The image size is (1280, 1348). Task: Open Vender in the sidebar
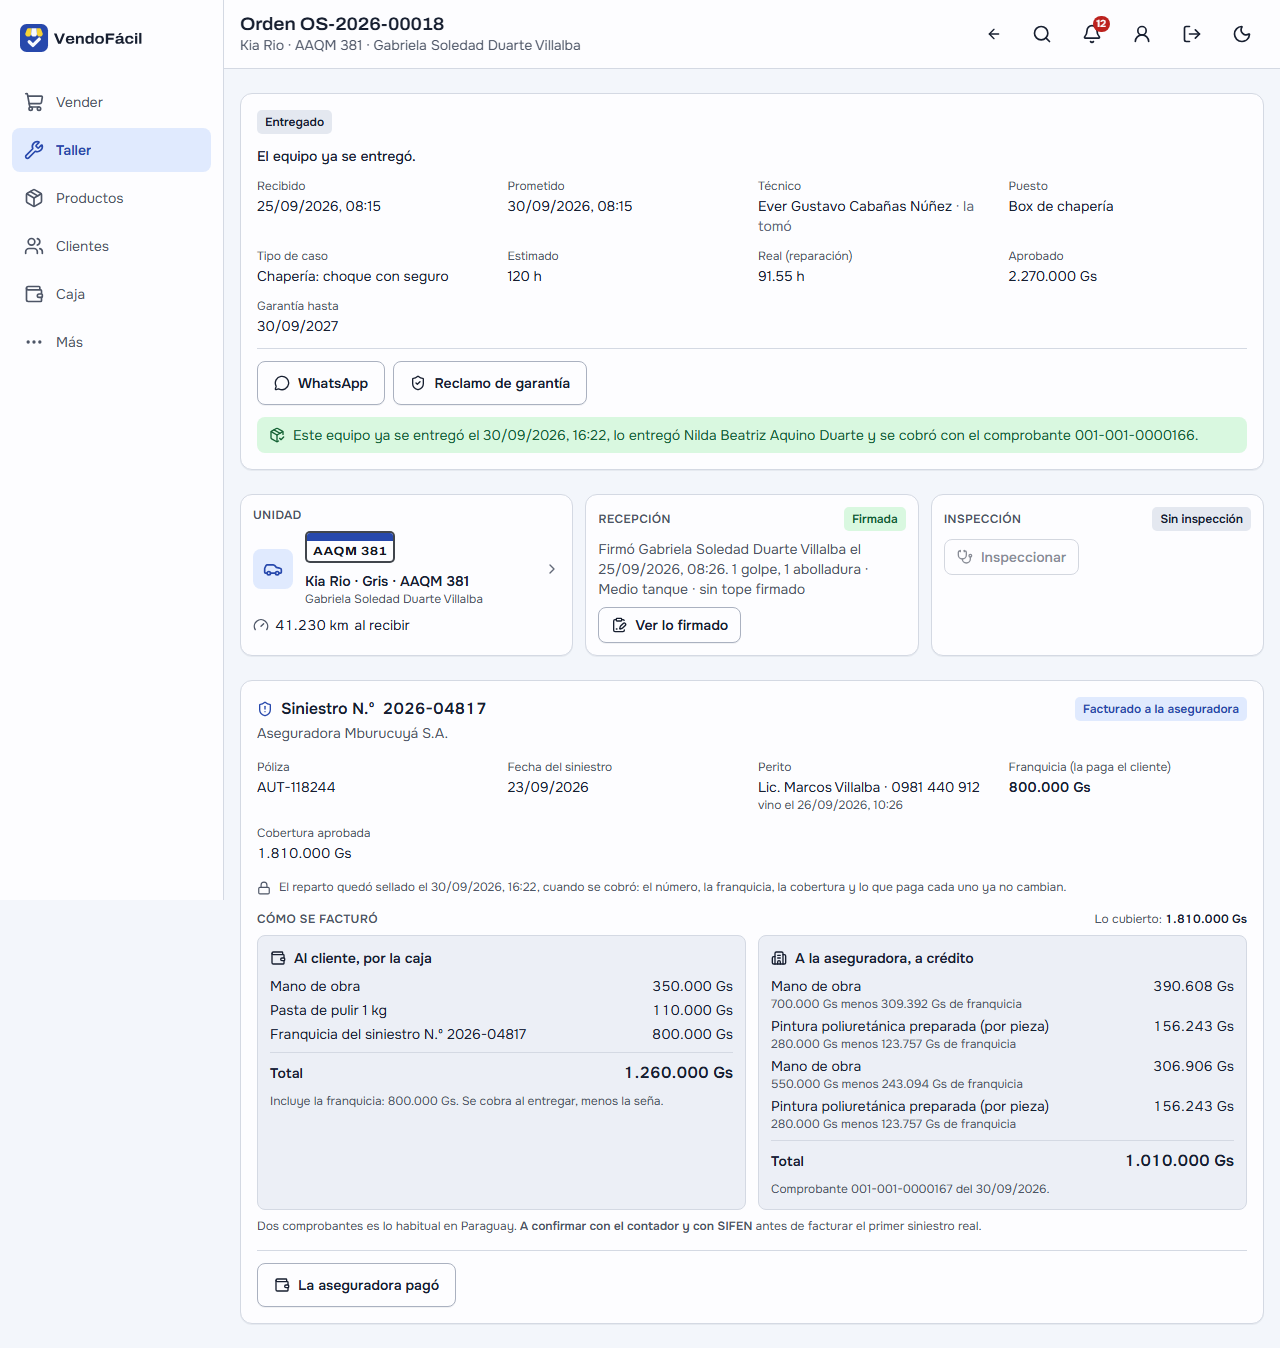(x=111, y=102)
